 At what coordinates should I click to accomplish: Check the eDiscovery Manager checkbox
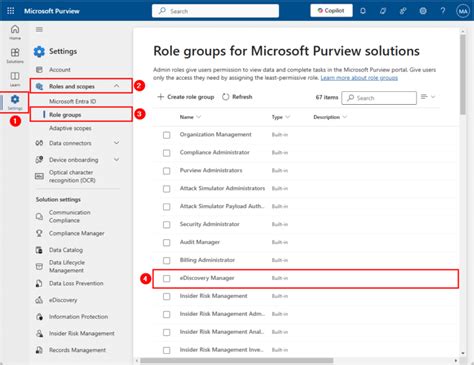point(167,279)
